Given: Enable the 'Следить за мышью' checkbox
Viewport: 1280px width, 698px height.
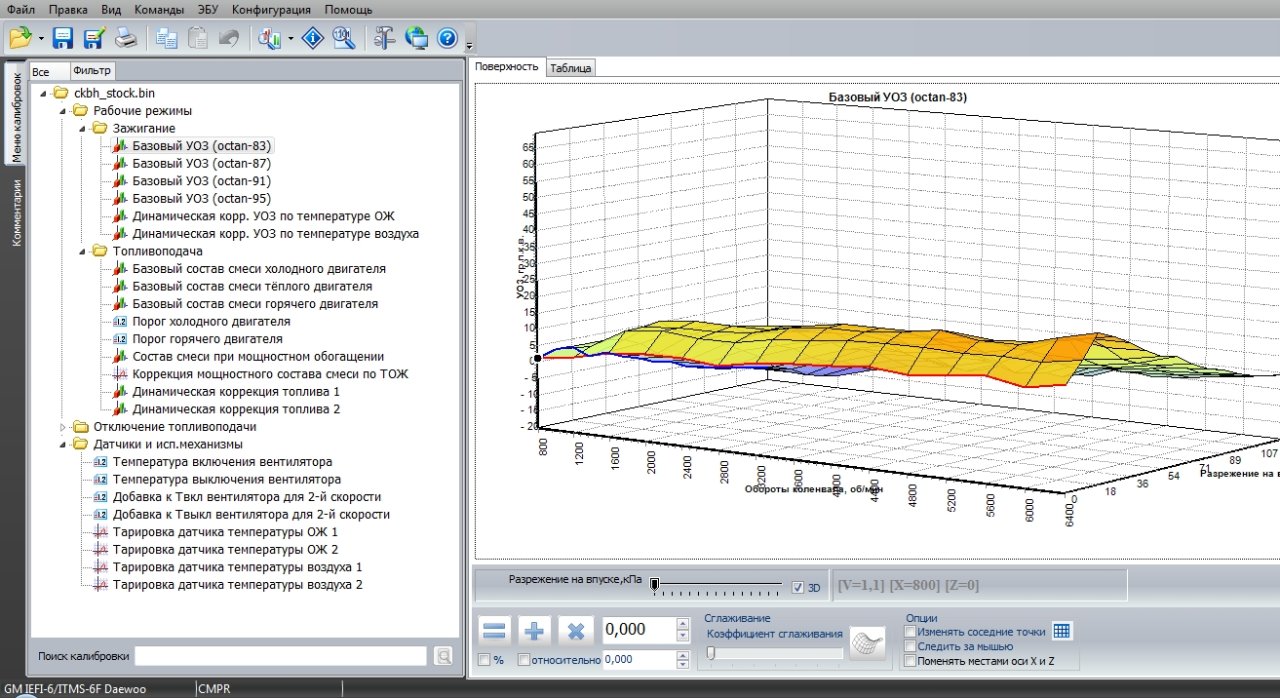Looking at the screenshot, I should pos(910,646).
